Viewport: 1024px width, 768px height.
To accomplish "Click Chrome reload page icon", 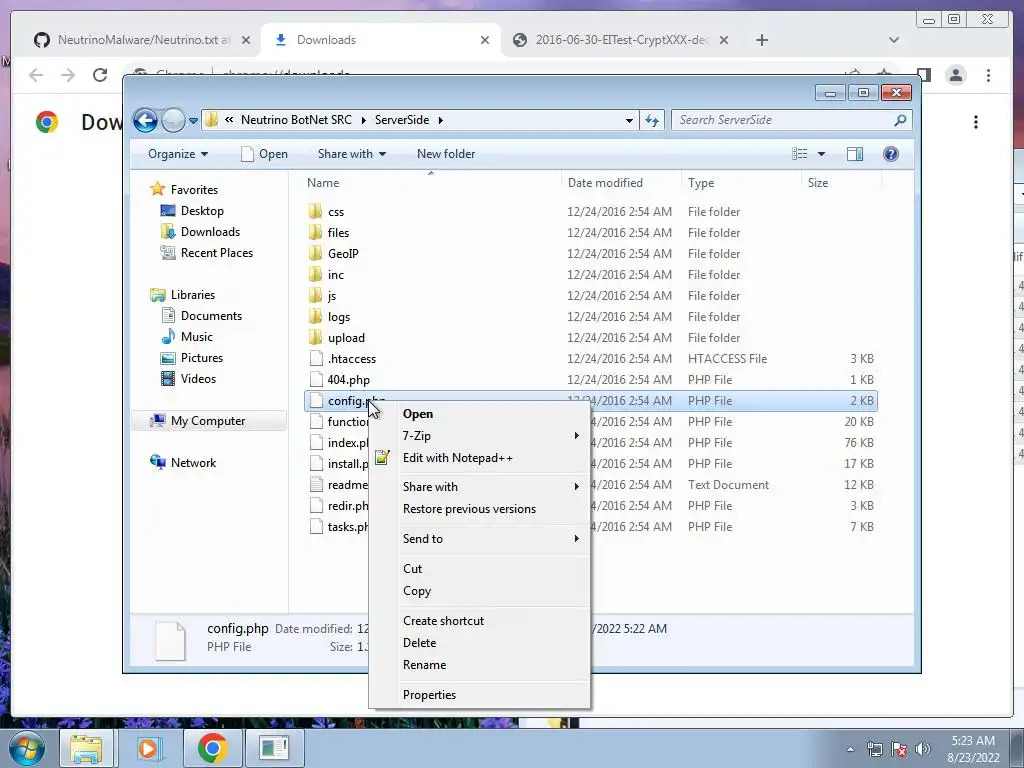I will (x=100, y=75).
